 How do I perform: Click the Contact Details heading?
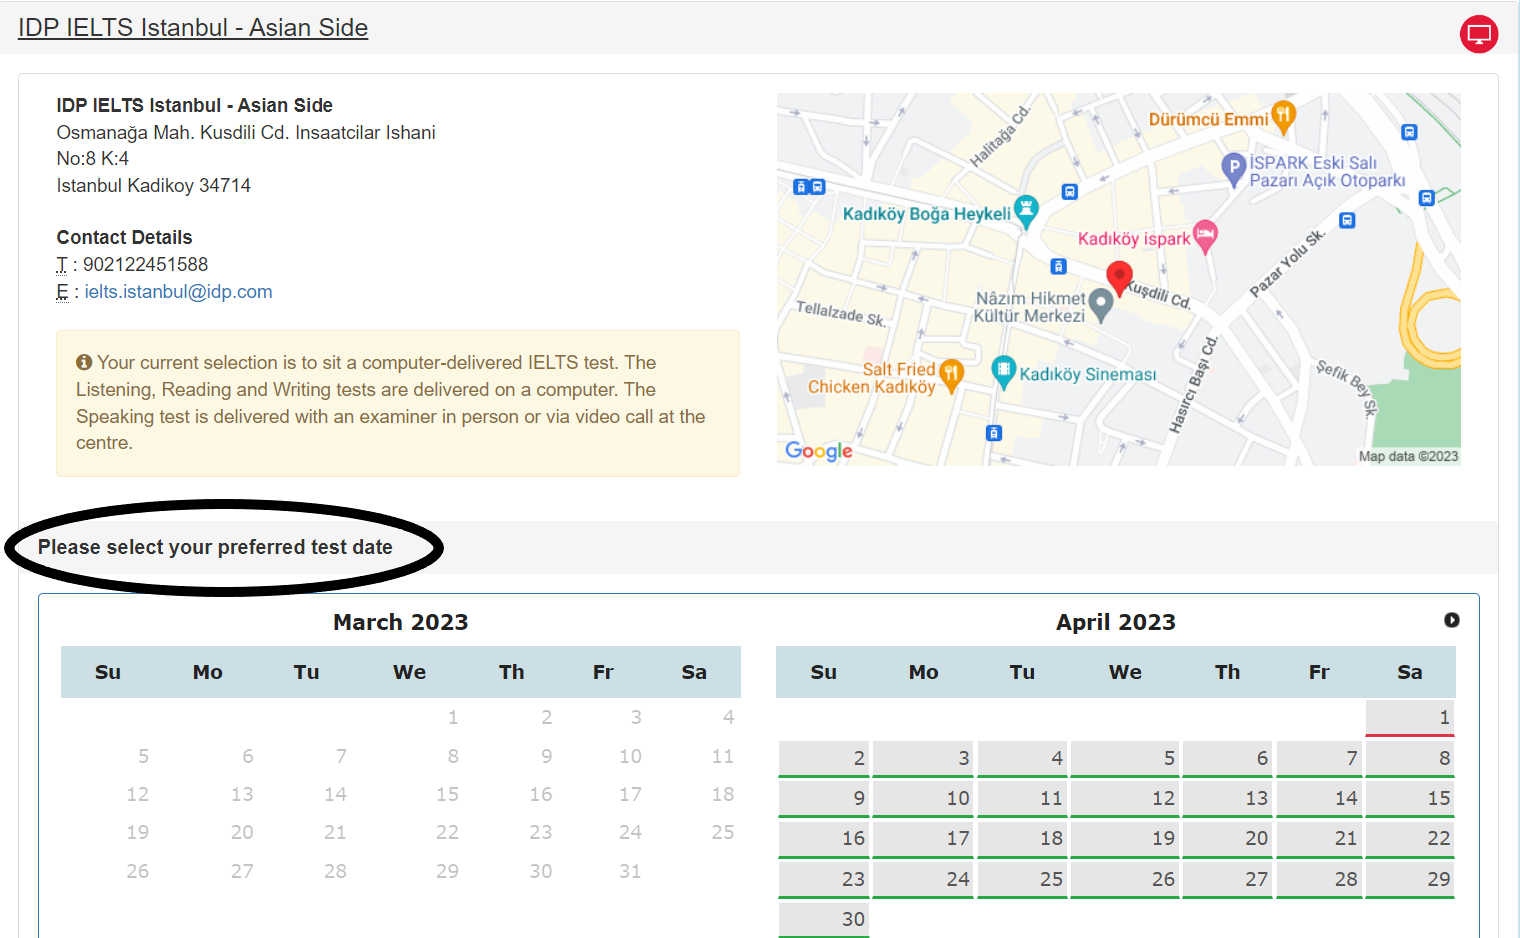[x=124, y=238]
